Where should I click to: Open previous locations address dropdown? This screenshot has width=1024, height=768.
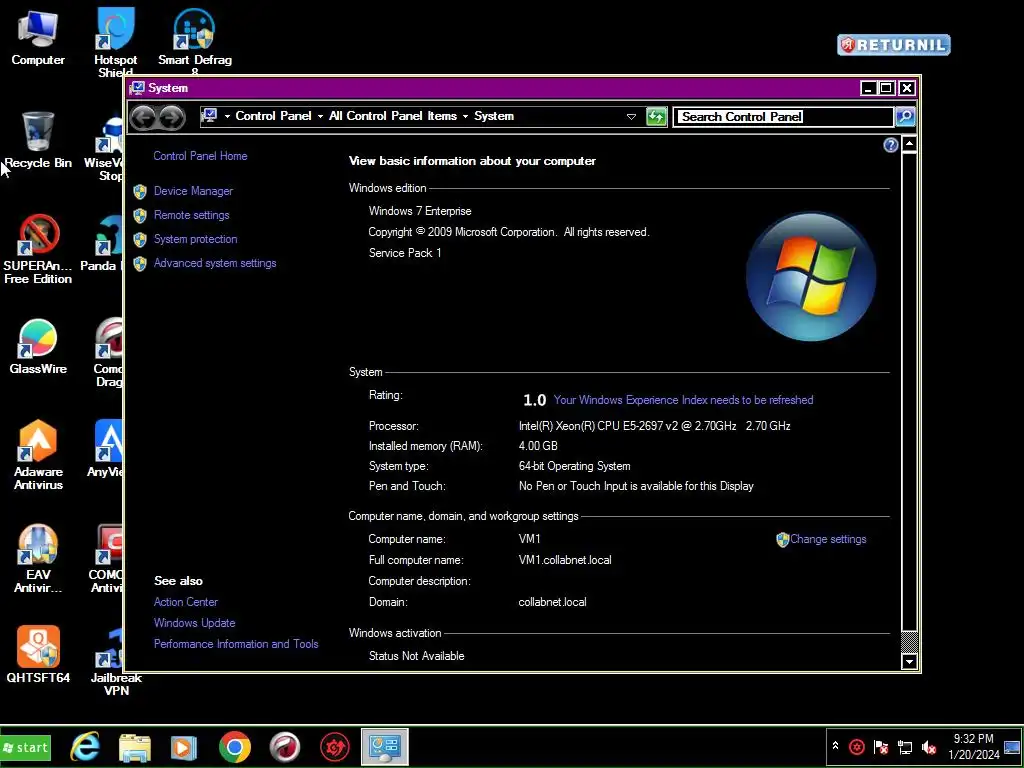631,117
